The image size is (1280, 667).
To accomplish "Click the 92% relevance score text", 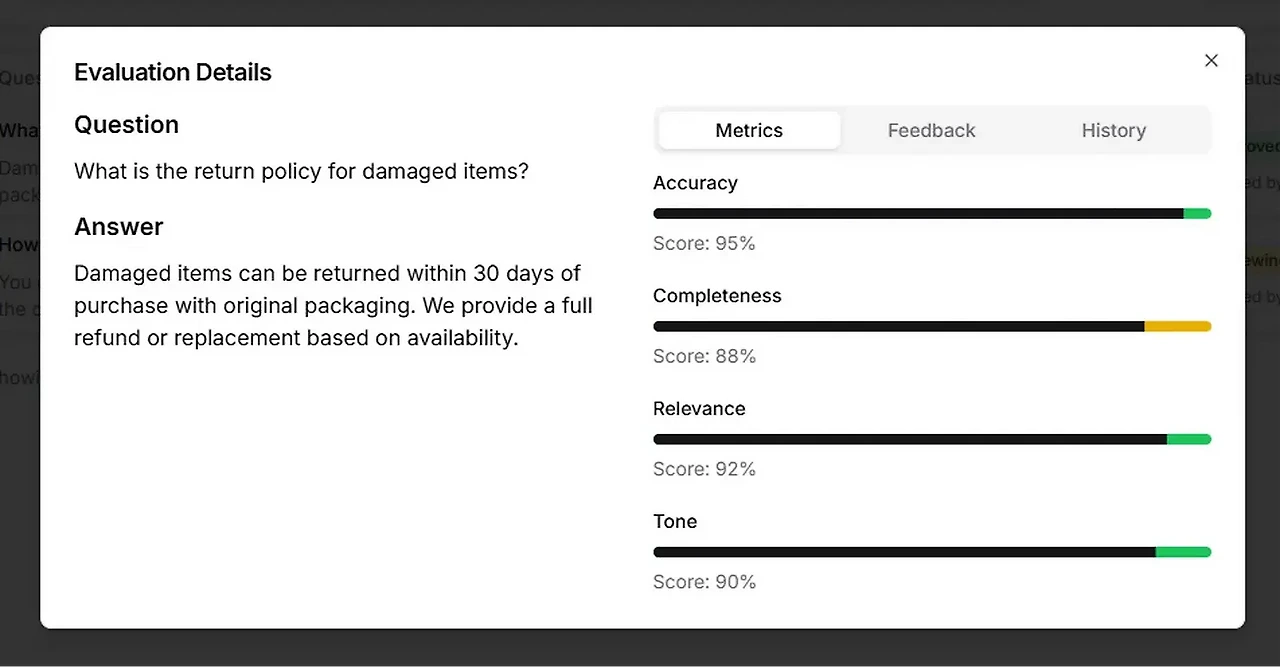I will click(704, 469).
